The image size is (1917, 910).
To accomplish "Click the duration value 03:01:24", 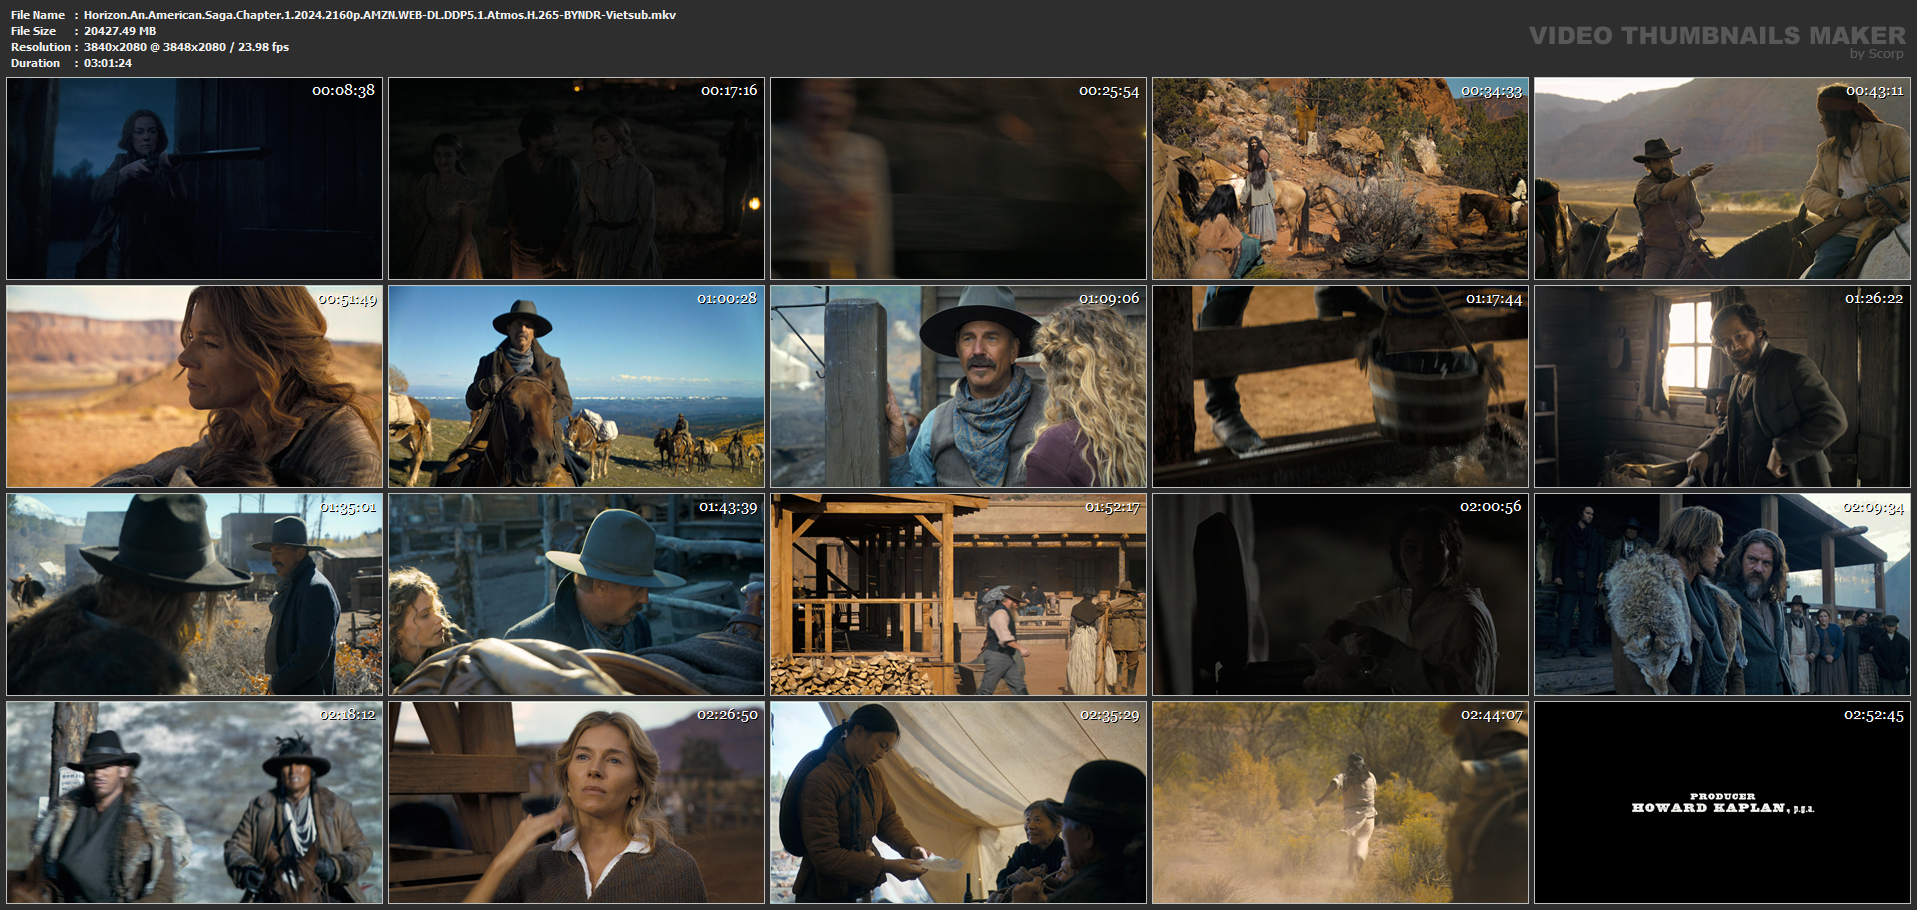I will point(108,63).
